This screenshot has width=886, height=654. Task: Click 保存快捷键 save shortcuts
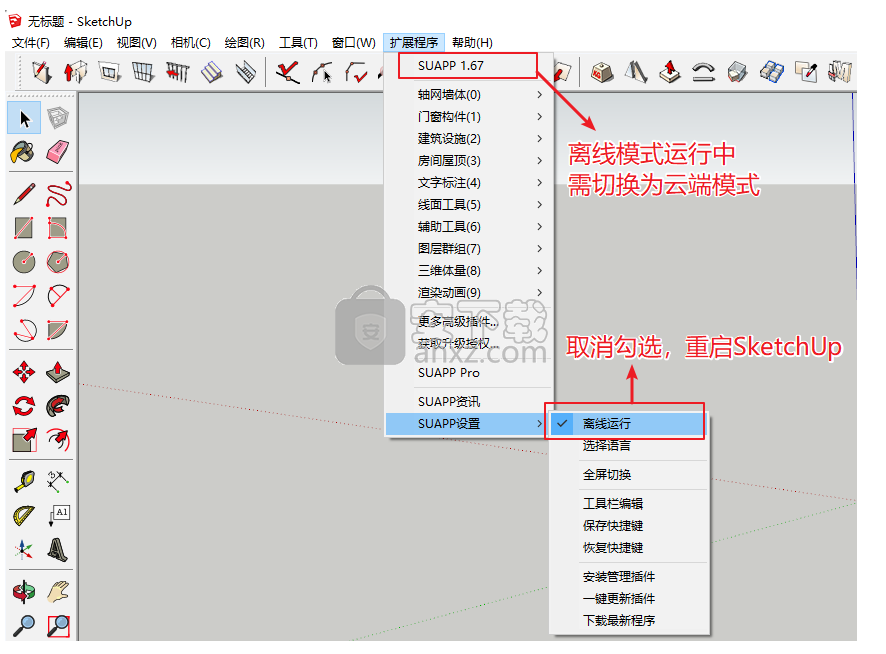(x=629, y=525)
